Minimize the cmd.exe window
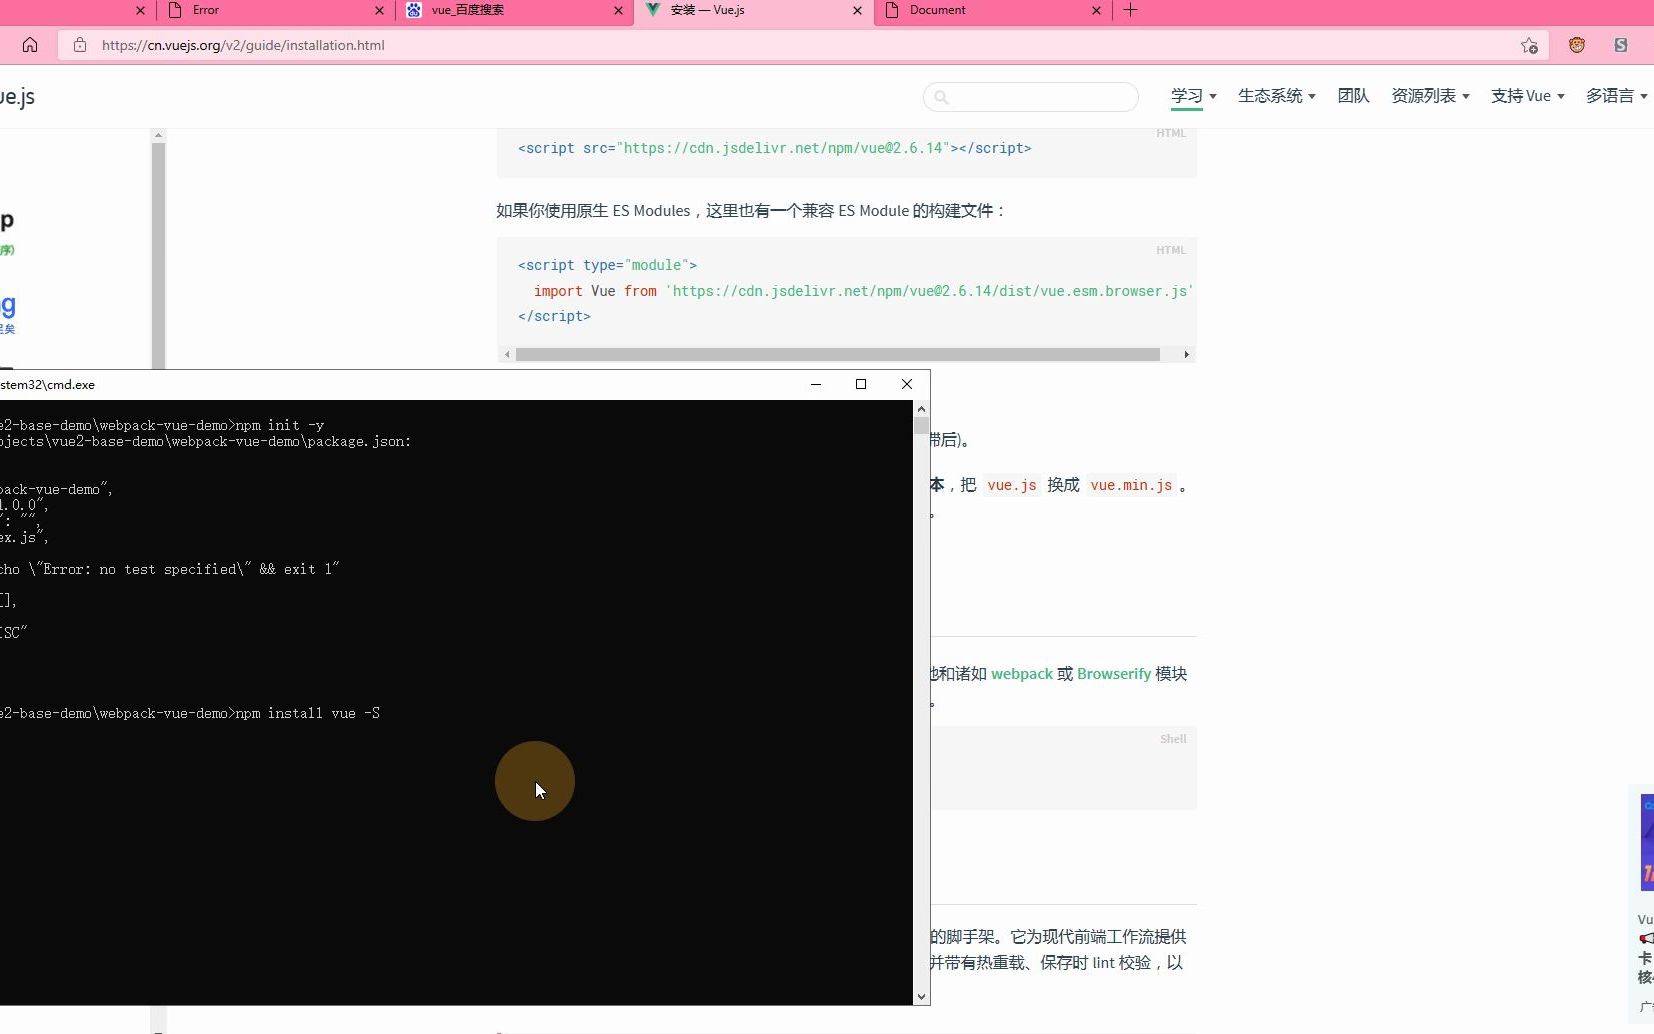 (816, 384)
